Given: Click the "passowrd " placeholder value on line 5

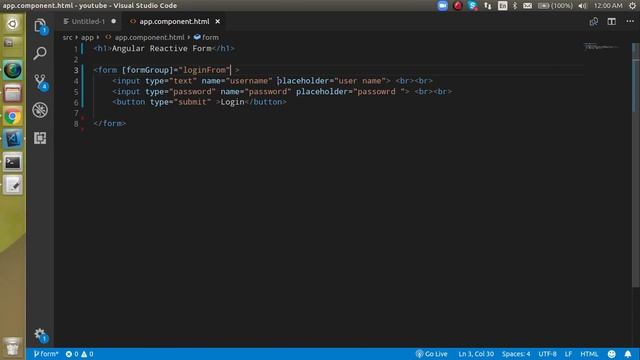Looking at the screenshot, I should 379,91.
